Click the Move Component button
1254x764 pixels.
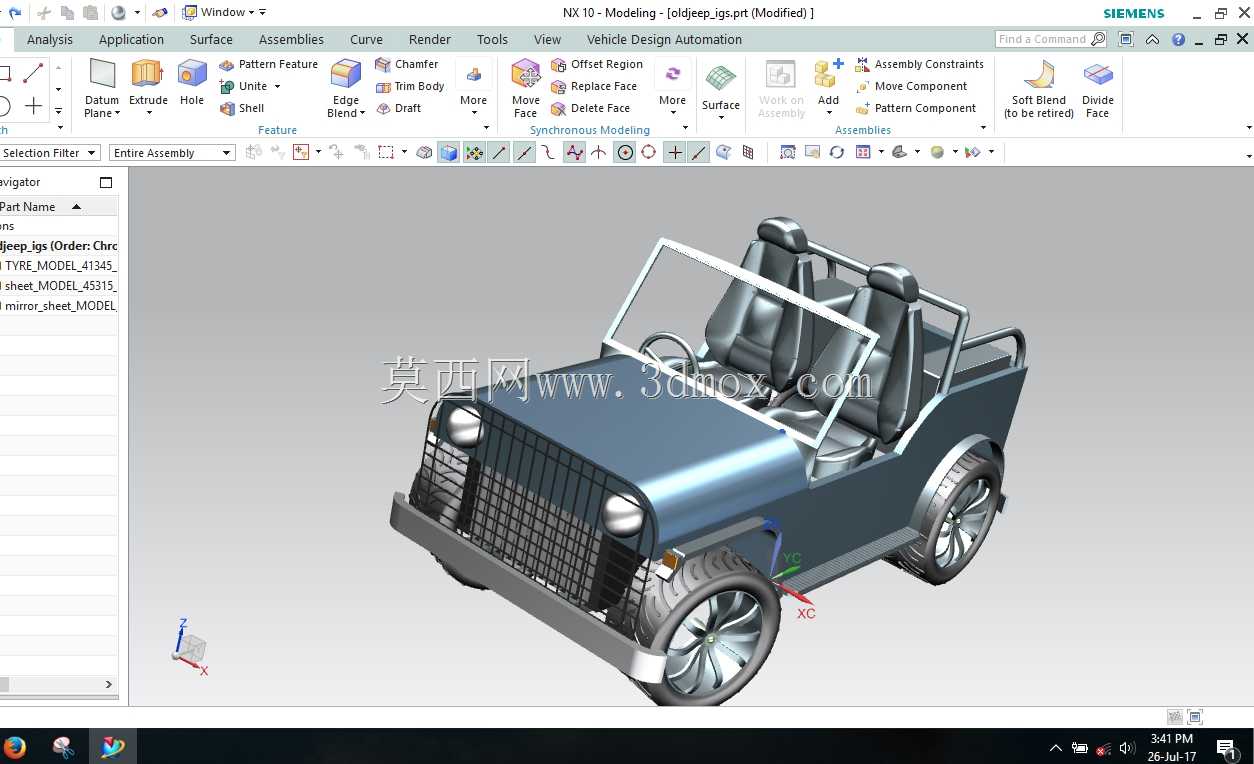point(911,86)
